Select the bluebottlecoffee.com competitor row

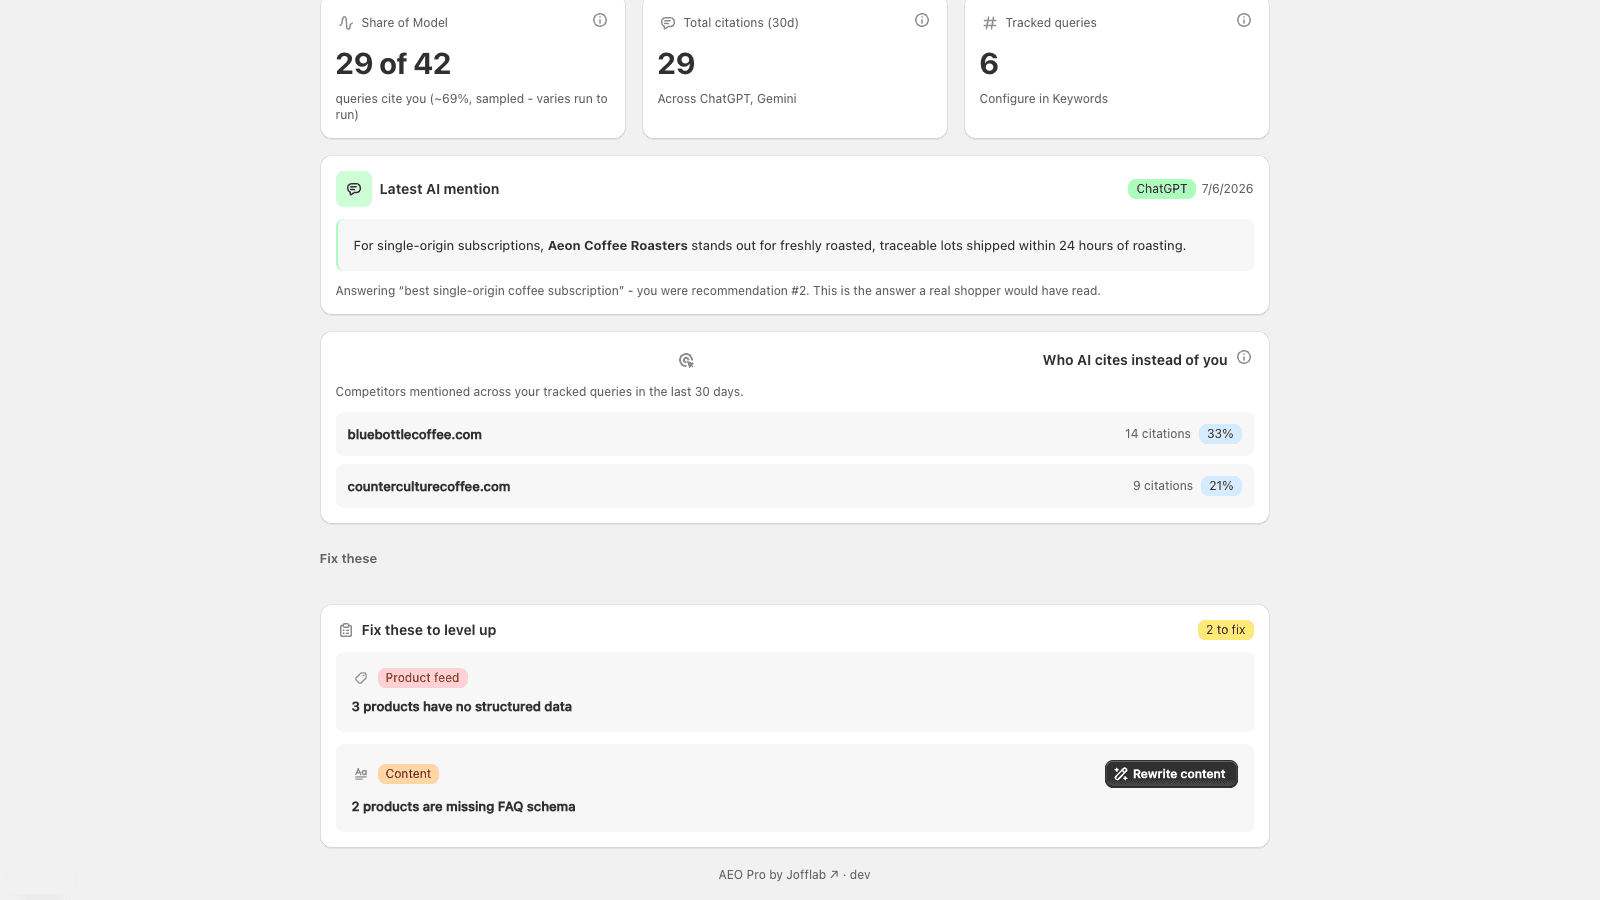pos(795,434)
